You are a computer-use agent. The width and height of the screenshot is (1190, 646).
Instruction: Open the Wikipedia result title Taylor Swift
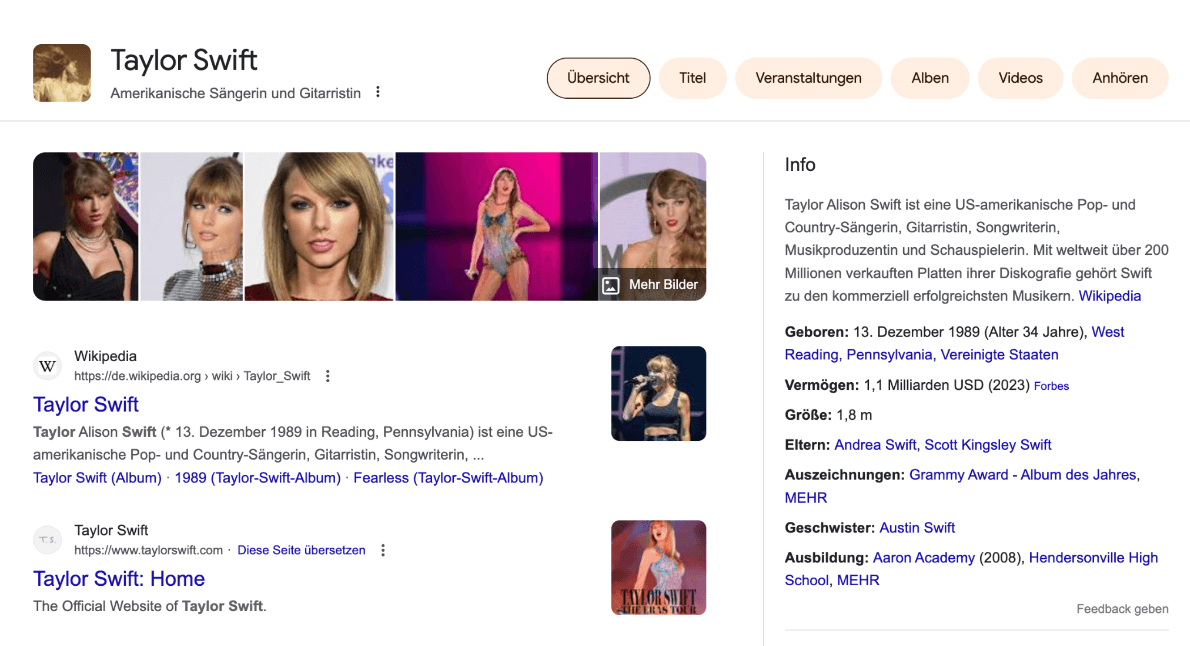(86, 405)
